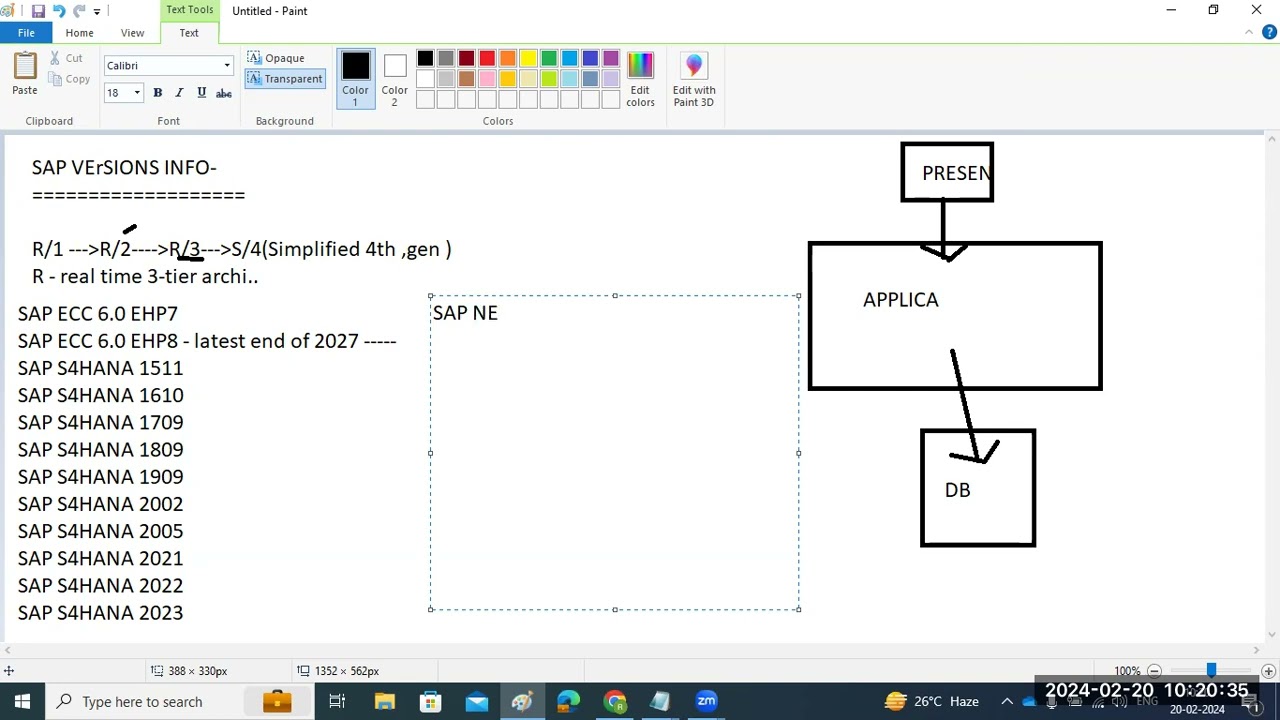Launch Edit with Paint 3D
This screenshot has height=720, width=1280.
(x=694, y=79)
